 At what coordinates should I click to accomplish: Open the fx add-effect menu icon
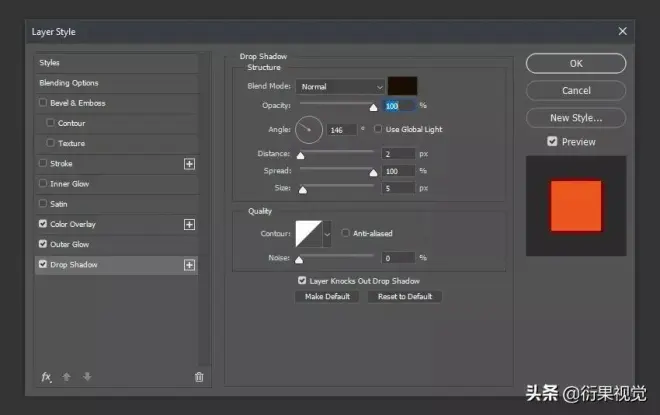click(x=46, y=377)
